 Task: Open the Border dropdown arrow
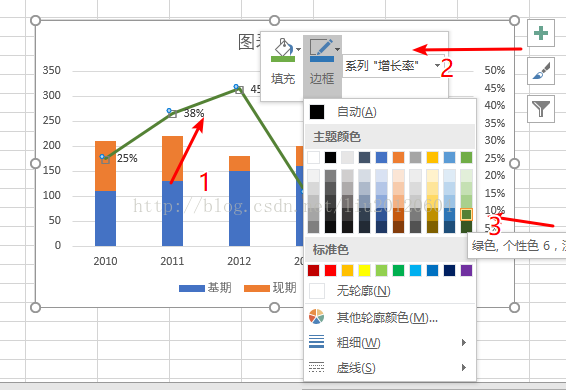click(x=337, y=49)
